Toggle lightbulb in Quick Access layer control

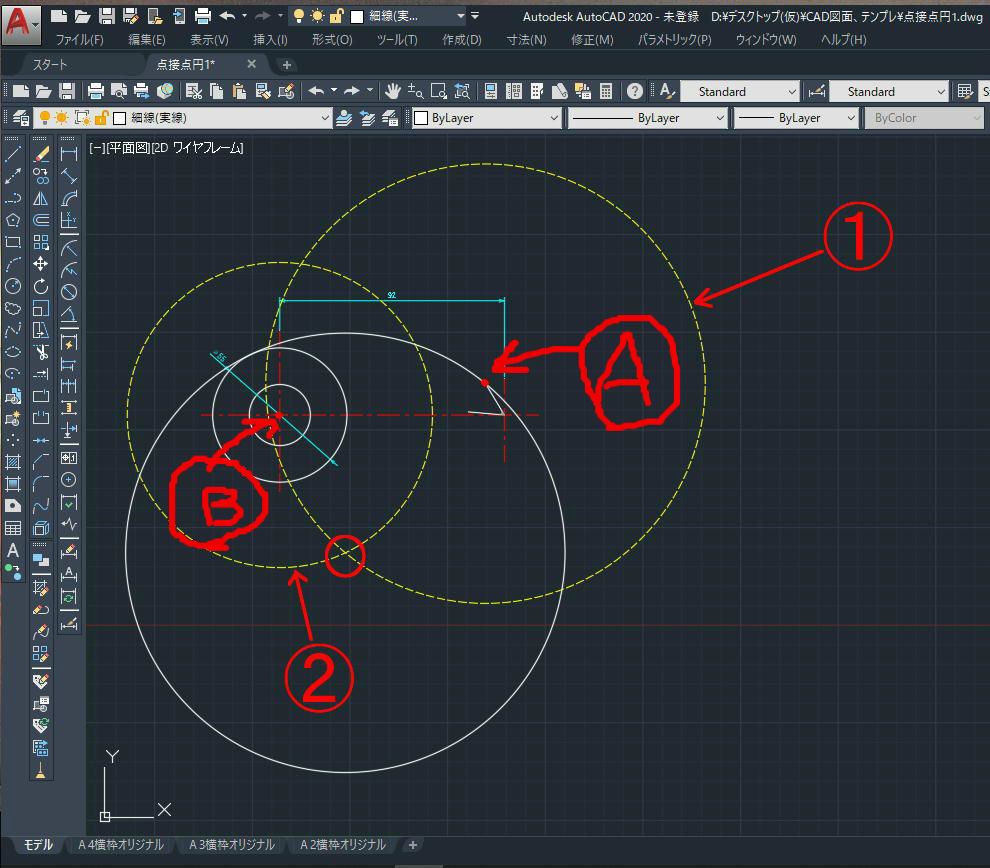click(299, 16)
